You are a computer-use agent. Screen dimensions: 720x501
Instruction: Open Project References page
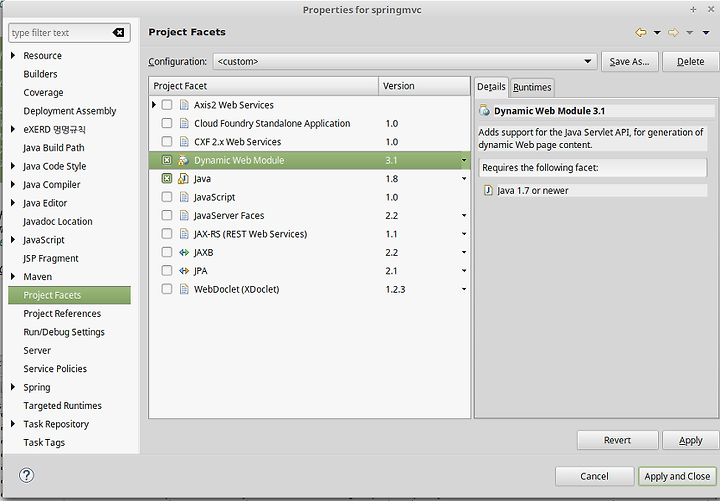pos(62,313)
